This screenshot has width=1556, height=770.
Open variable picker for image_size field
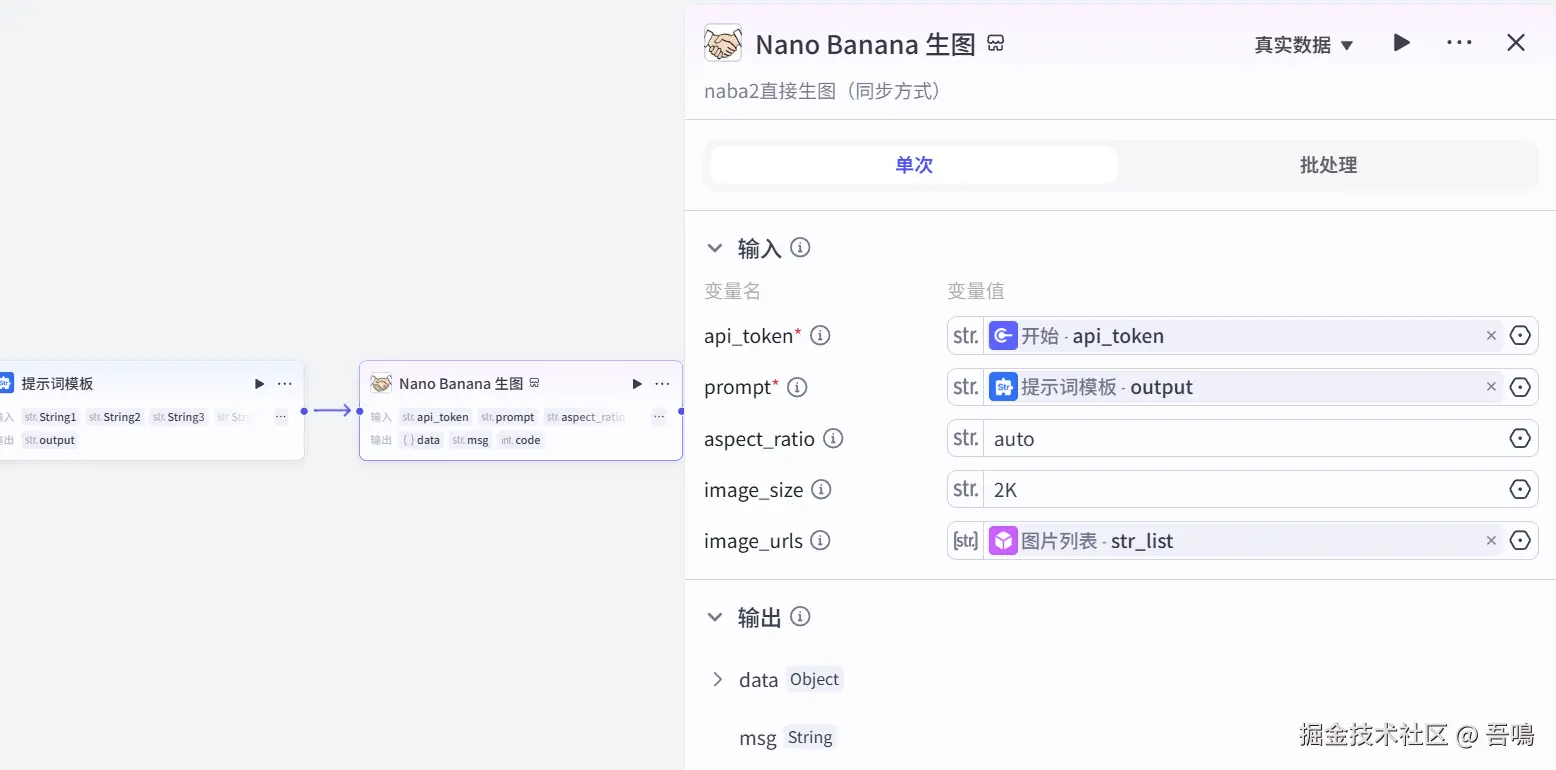1520,490
